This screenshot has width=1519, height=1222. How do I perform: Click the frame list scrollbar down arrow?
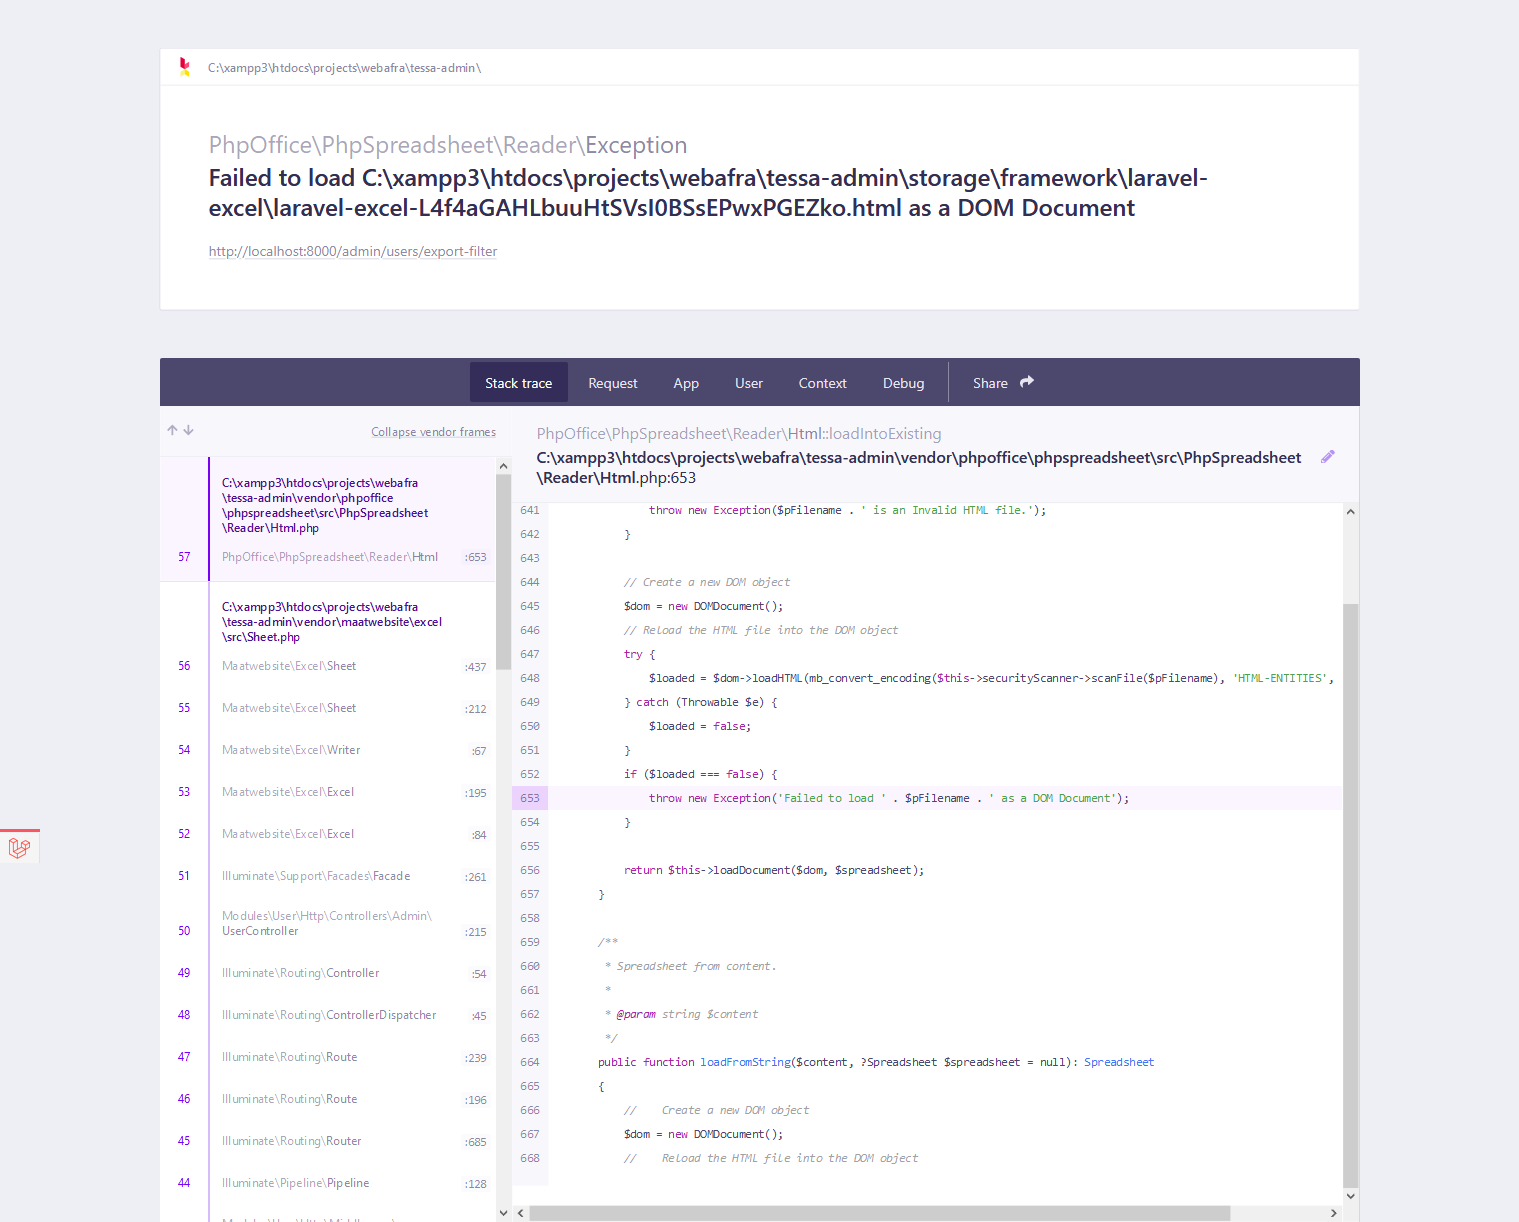(503, 1213)
